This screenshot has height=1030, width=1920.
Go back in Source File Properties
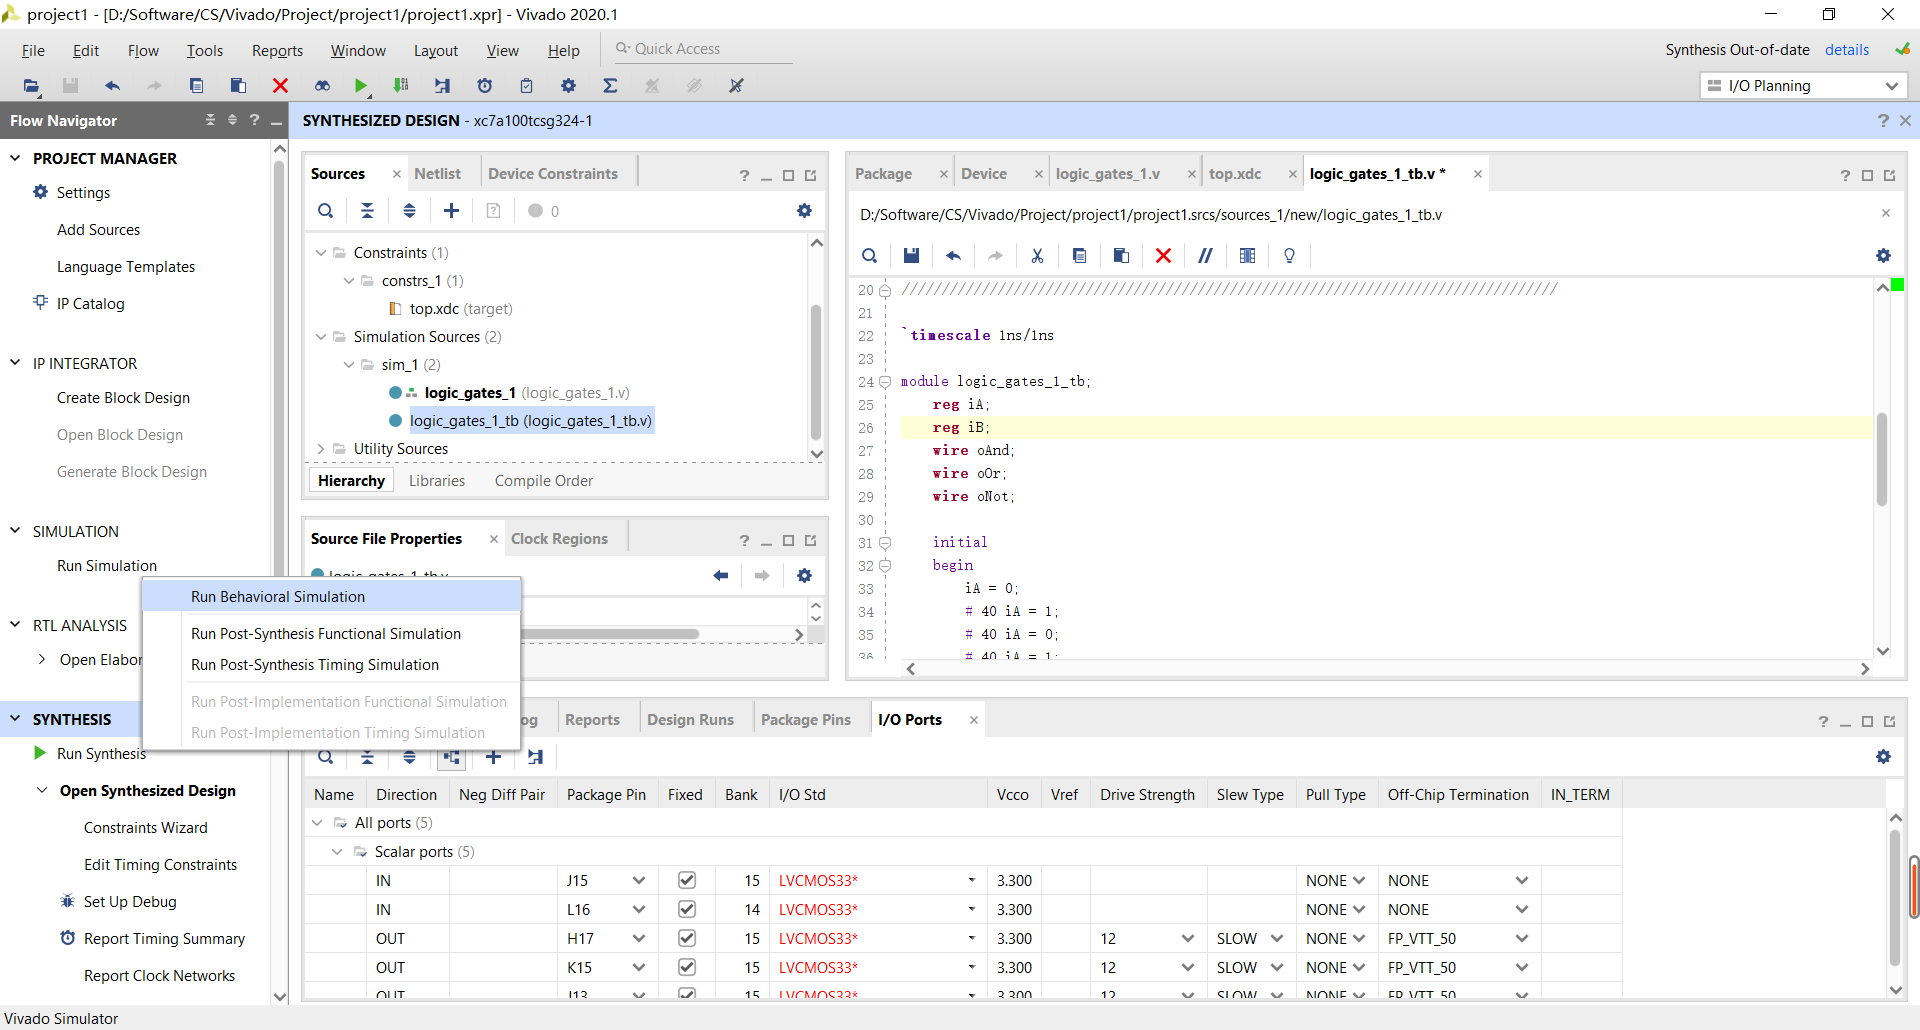coord(720,576)
